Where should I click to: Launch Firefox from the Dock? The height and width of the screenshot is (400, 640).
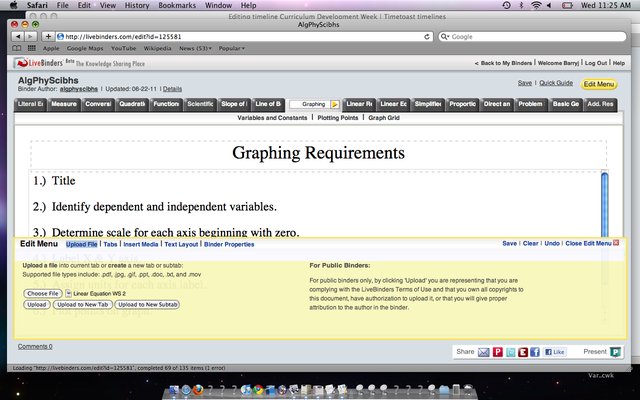click(198, 389)
